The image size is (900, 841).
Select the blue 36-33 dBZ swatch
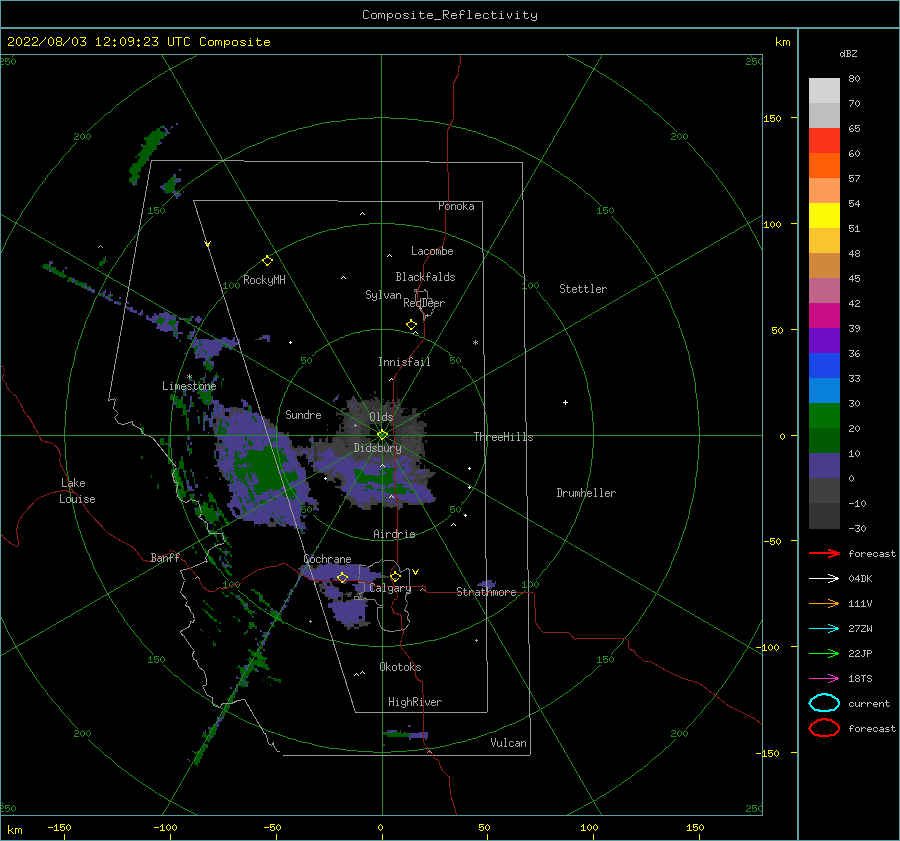(824, 365)
